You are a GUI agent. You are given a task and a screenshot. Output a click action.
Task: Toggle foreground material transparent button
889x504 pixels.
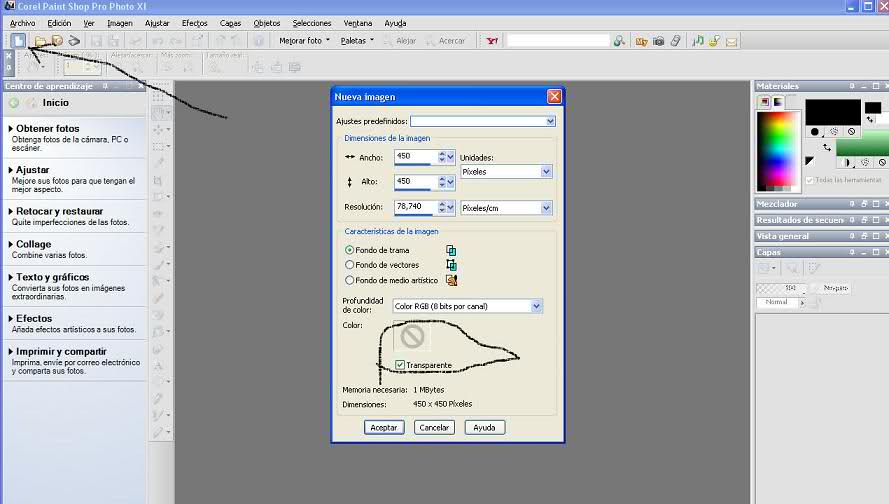[851, 132]
